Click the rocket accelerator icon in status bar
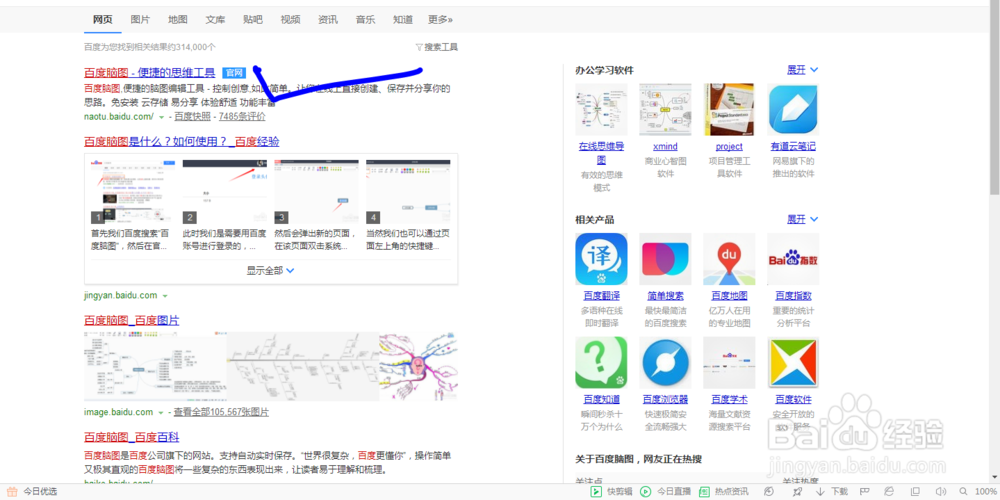The image size is (1000, 500). pos(797,491)
